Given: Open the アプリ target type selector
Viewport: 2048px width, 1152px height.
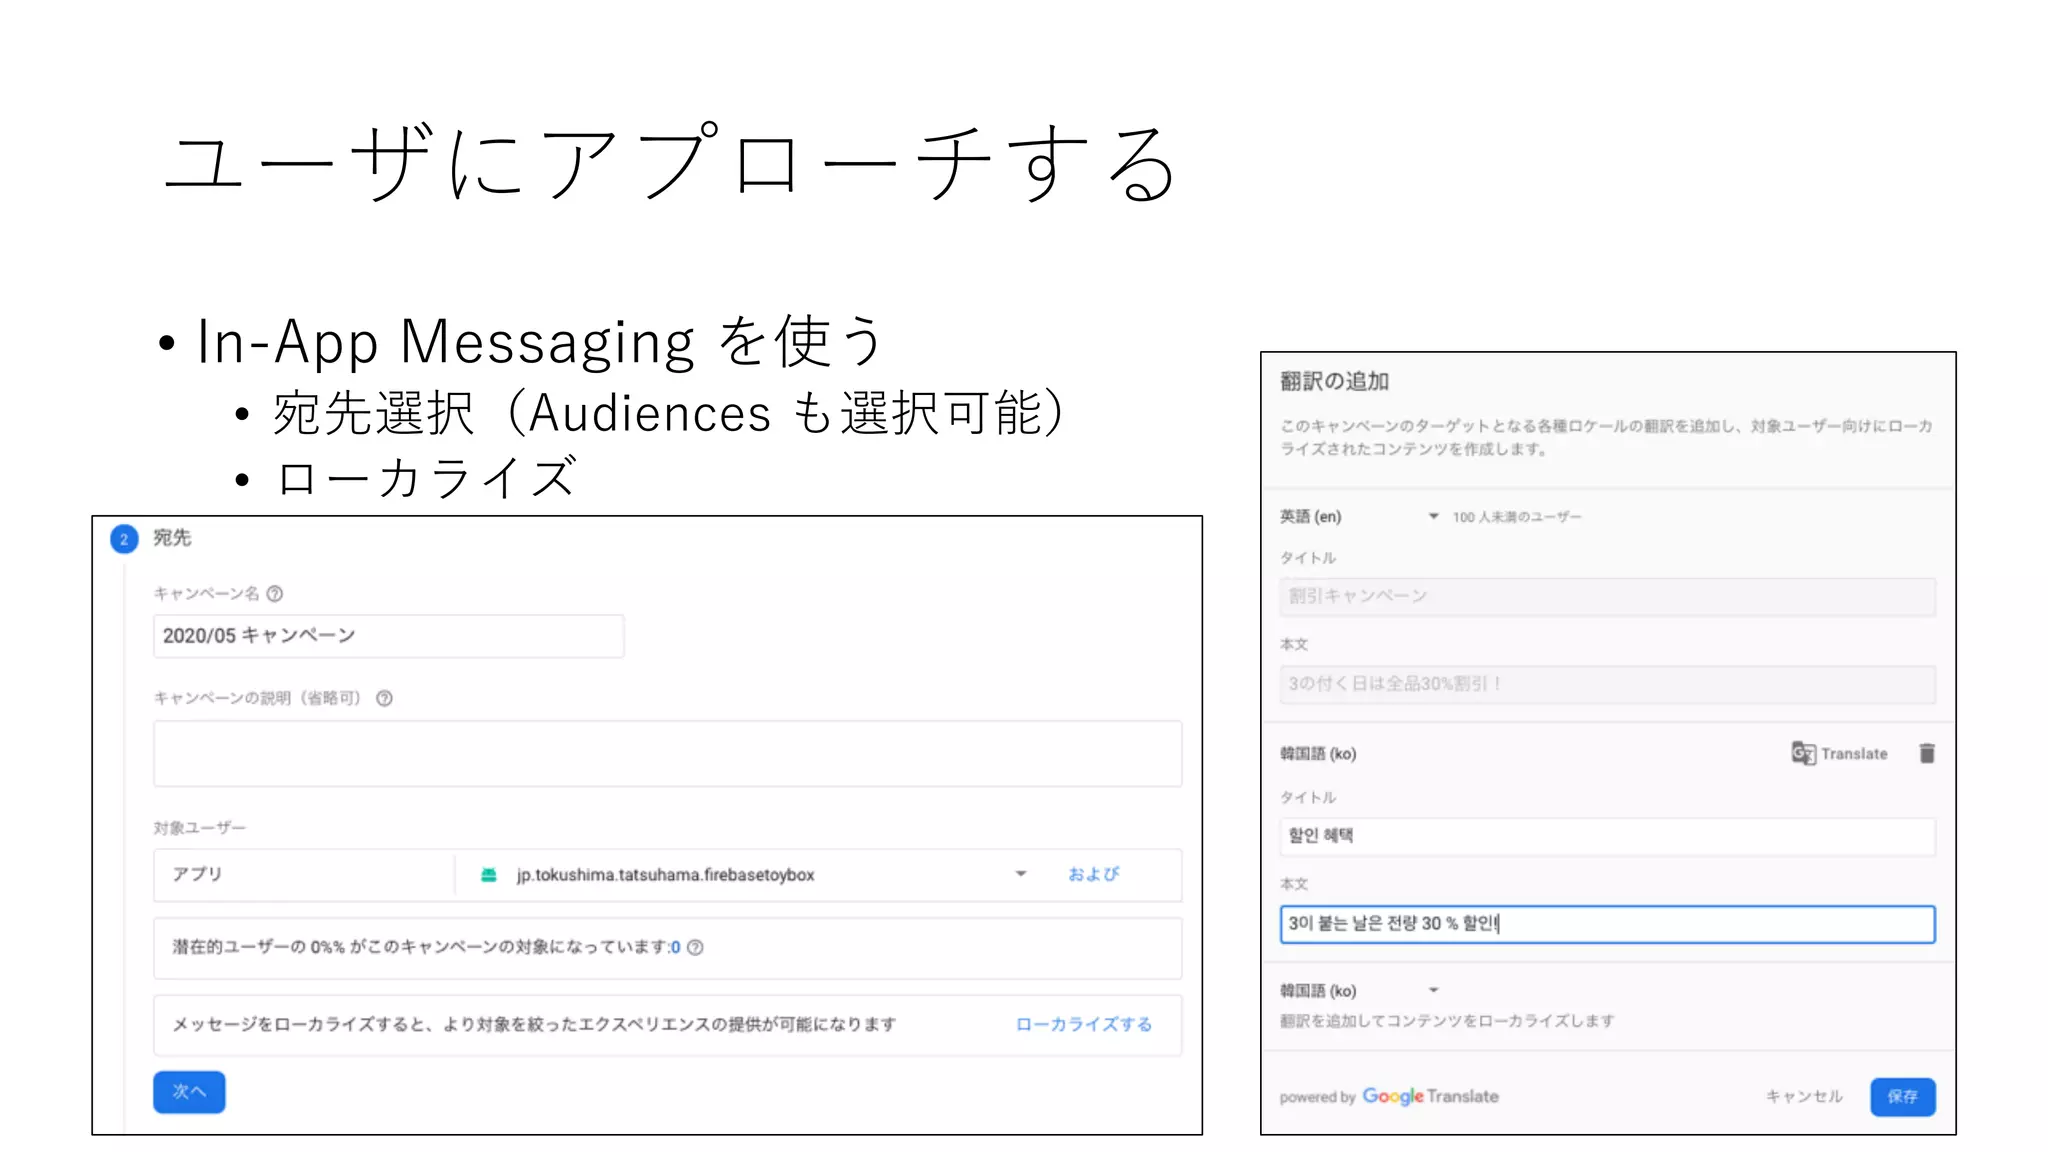Looking at the screenshot, I should point(304,875).
